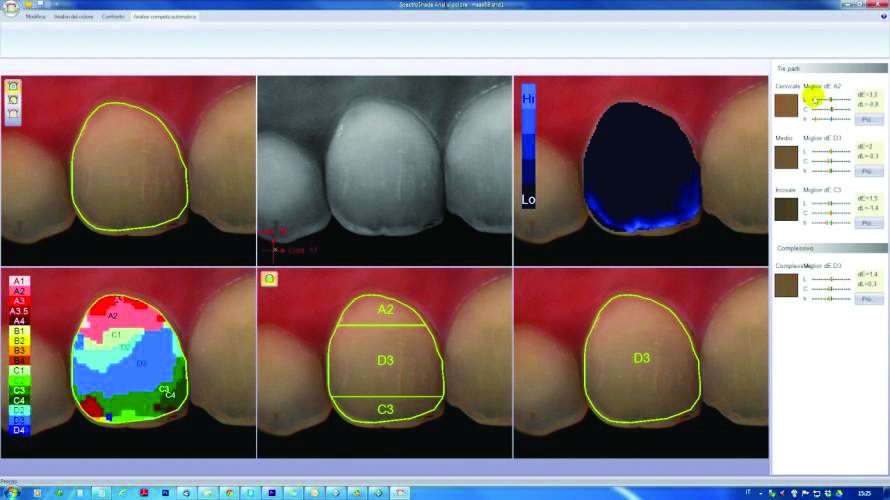Viewport: 890px width, 500px height.
Task: Click the middle tooth view icon in overlay
Action: (x=13, y=101)
